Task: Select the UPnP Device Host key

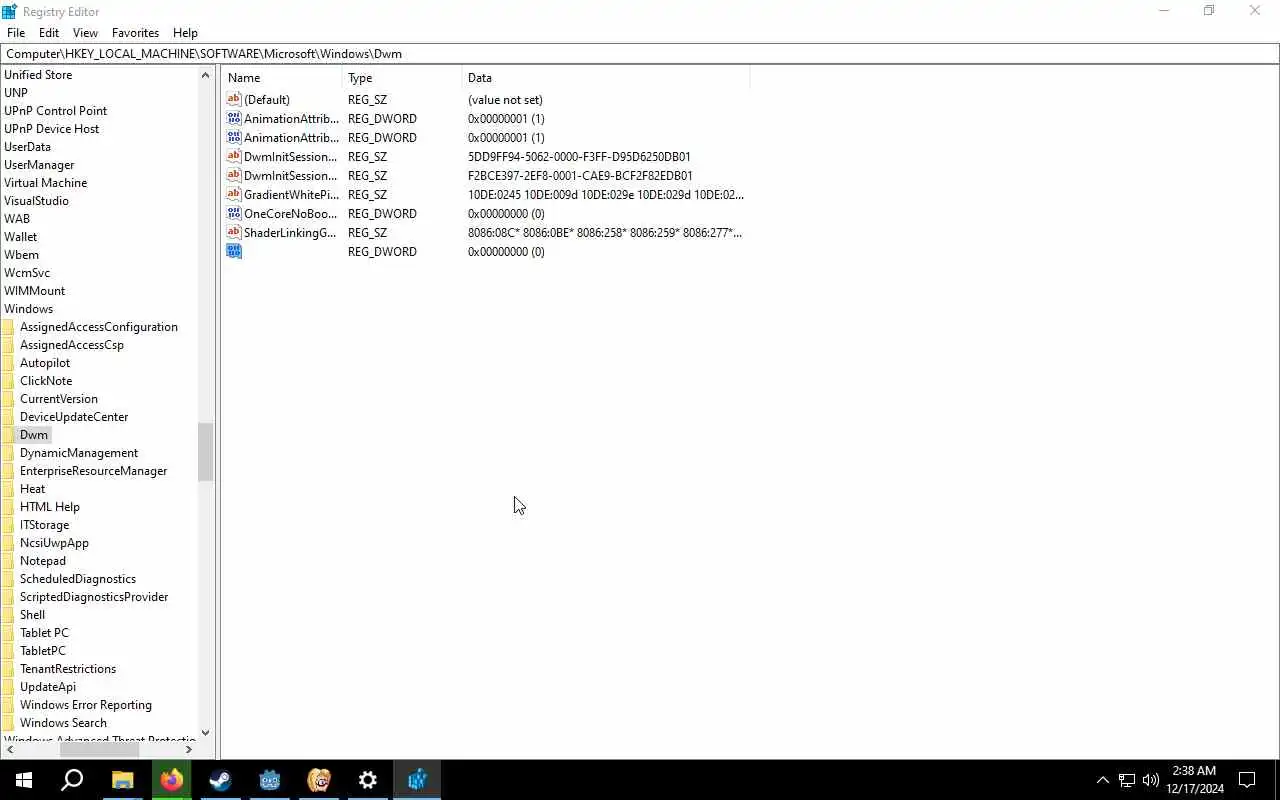Action: (51, 128)
